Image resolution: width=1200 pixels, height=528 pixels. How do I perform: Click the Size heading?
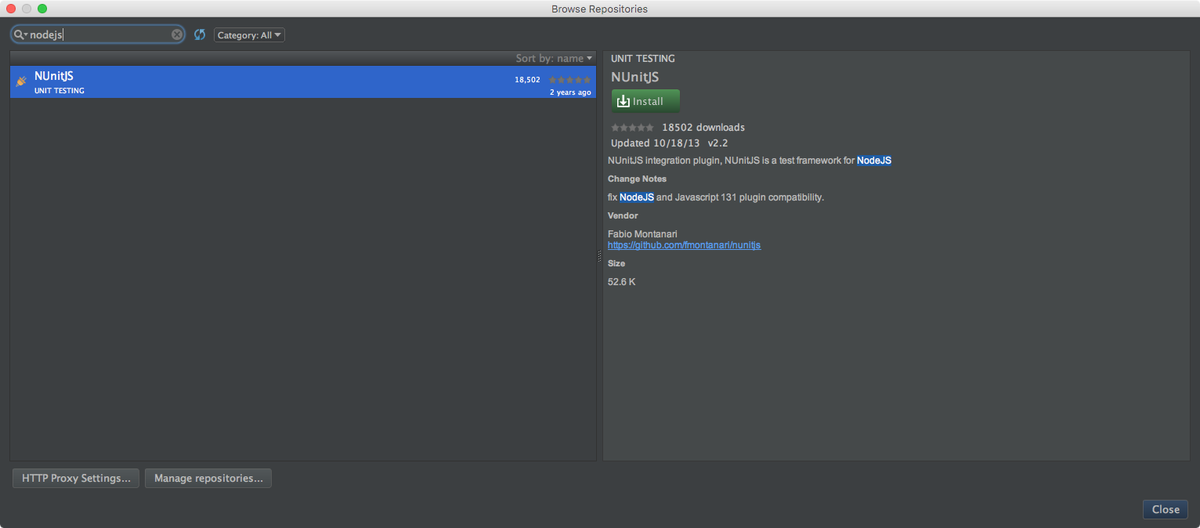click(616, 263)
